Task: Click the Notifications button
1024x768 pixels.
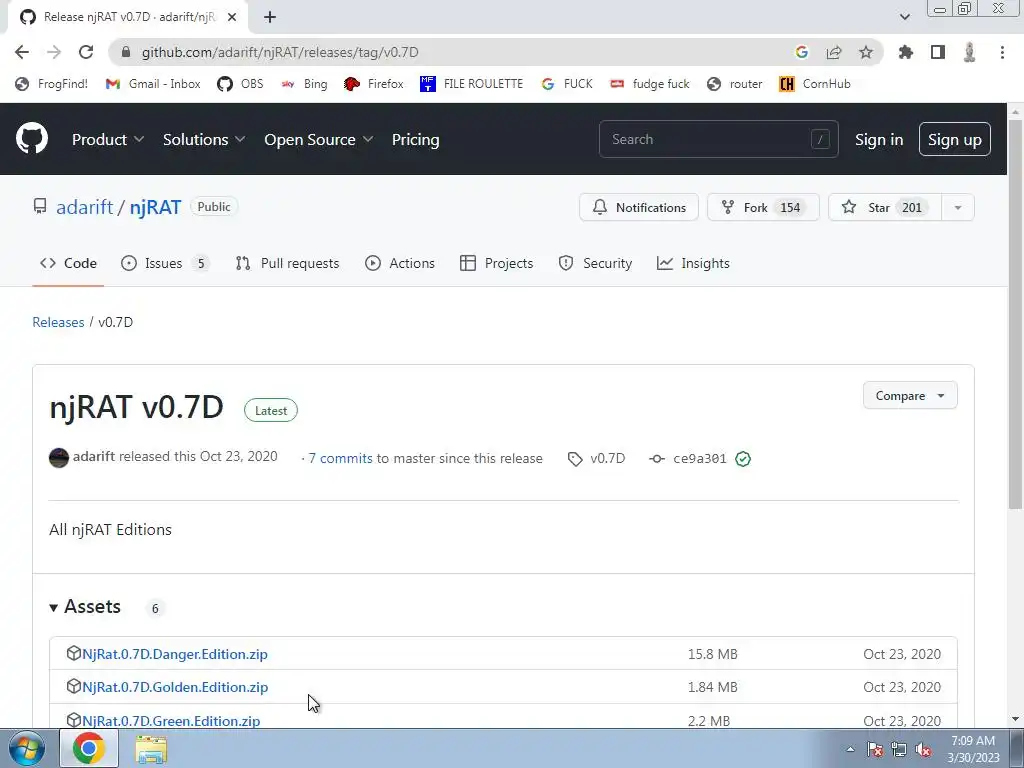Action: tap(639, 208)
